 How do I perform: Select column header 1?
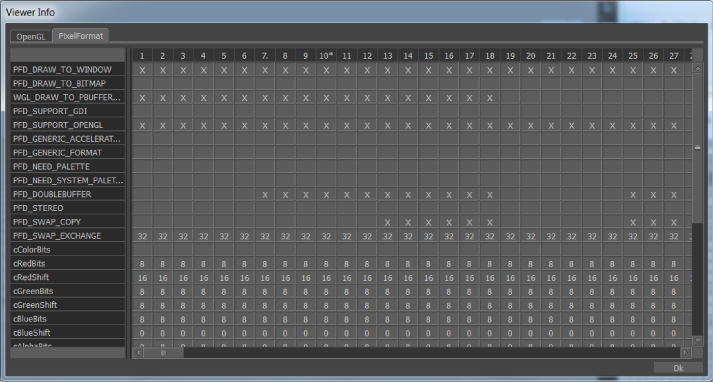tap(142, 56)
